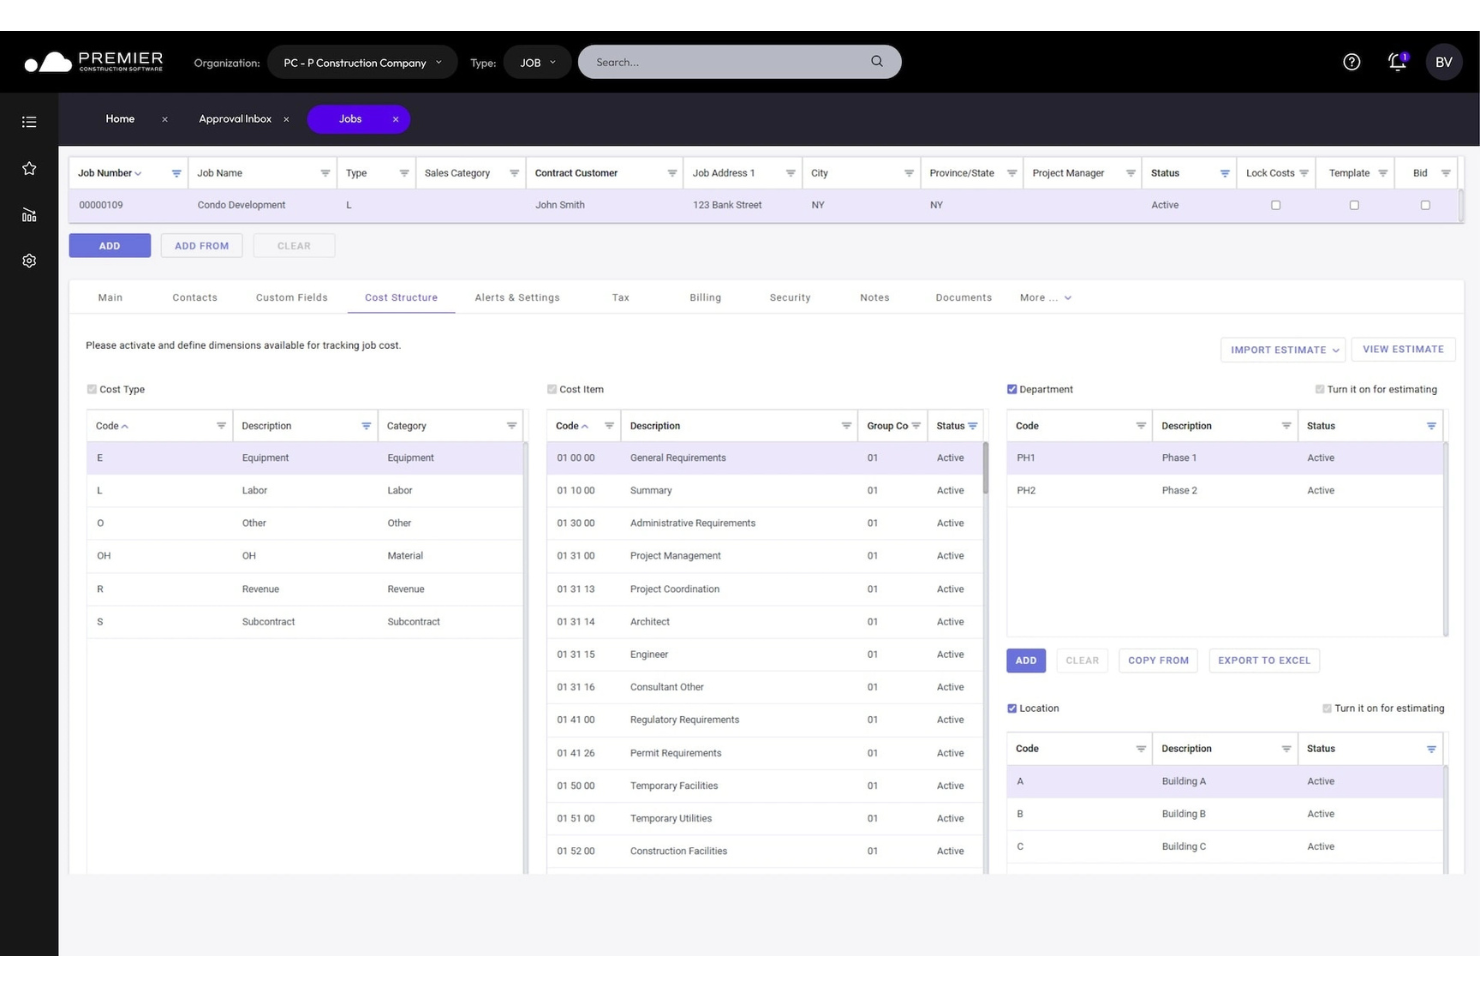Toggle Lock Costs checkbox for job 00000109
Viewport: 1480px width, 987px height.
[1275, 205]
